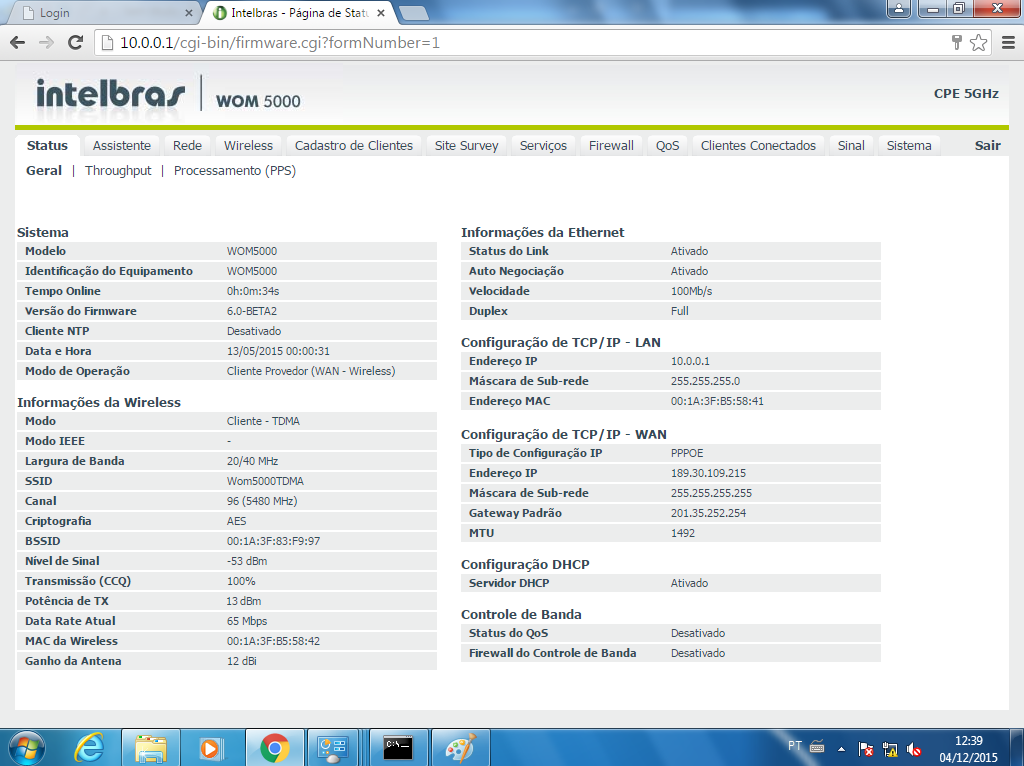Click firmware version 6.0-BETA2 value

pyautogui.click(x=252, y=311)
